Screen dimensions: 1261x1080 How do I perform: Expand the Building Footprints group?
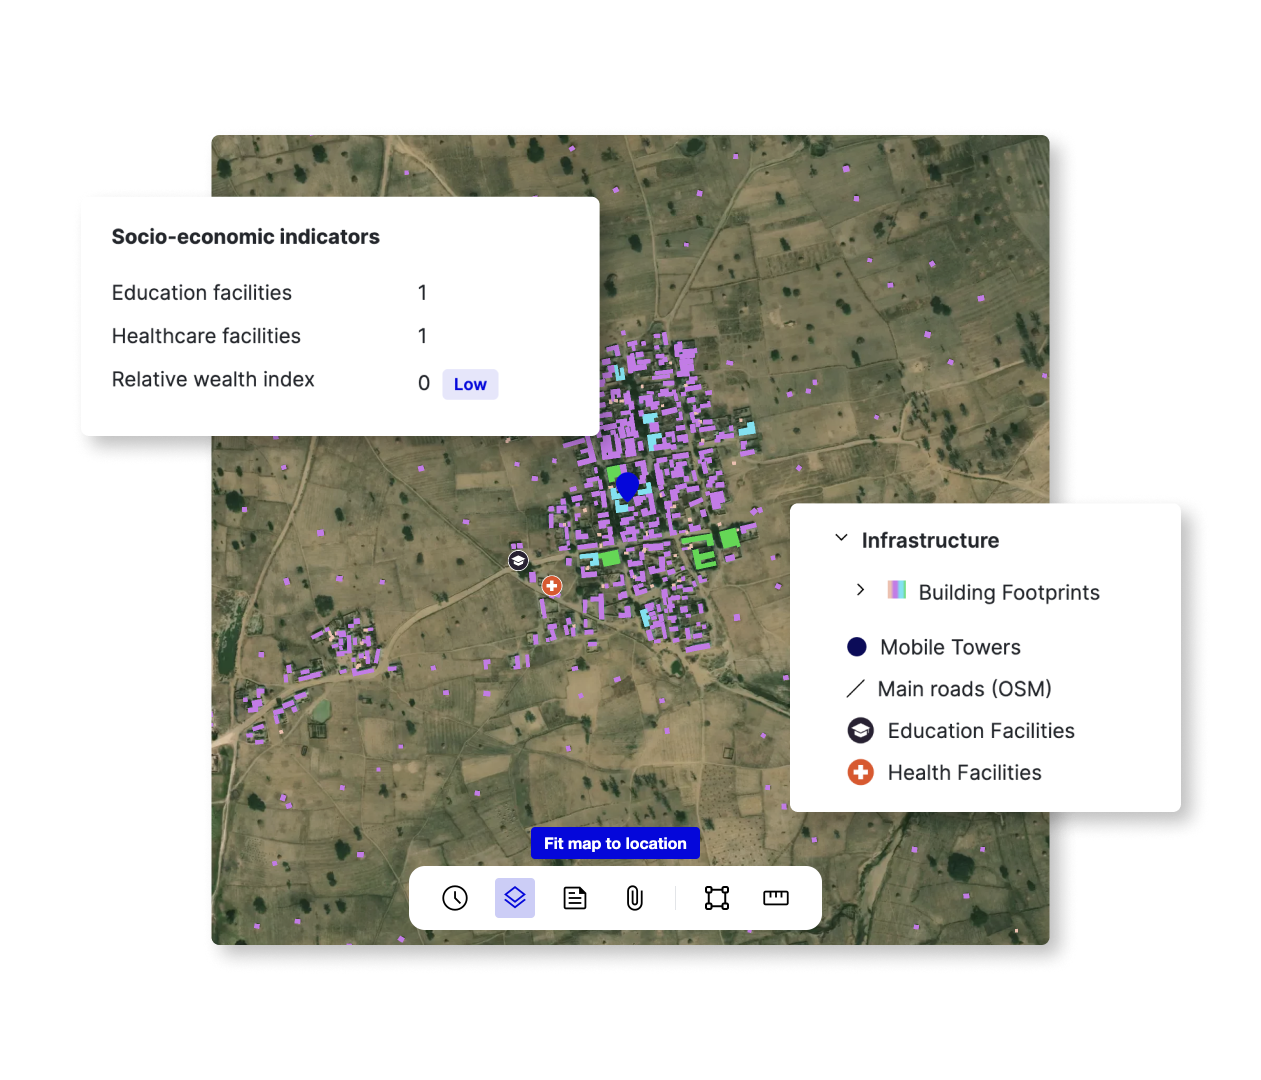(x=860, y=590)
